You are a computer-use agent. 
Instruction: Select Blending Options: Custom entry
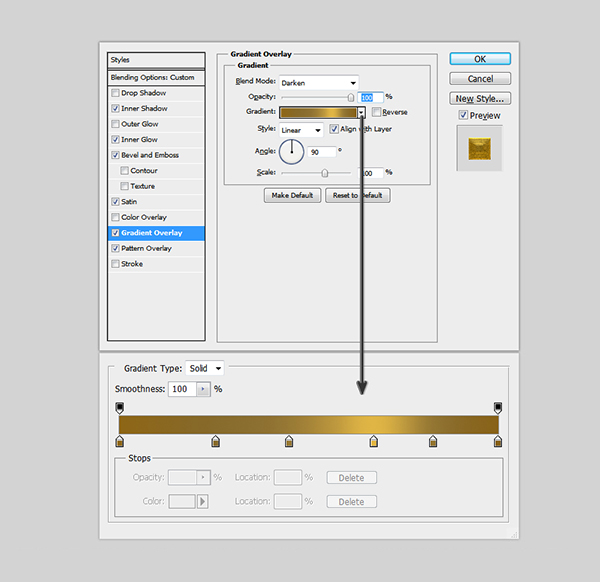(x=155, y=77)
